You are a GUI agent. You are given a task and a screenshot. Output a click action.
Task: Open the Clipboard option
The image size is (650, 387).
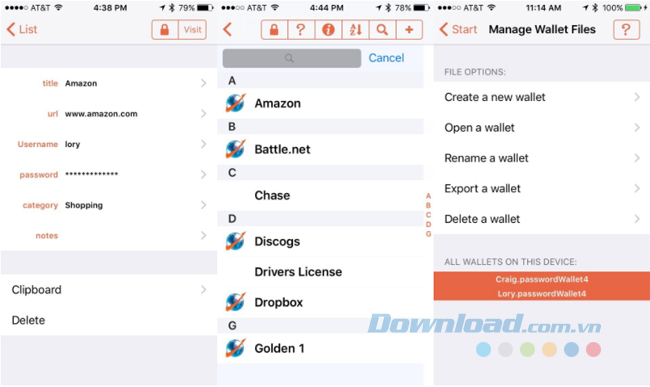point(109,290)
